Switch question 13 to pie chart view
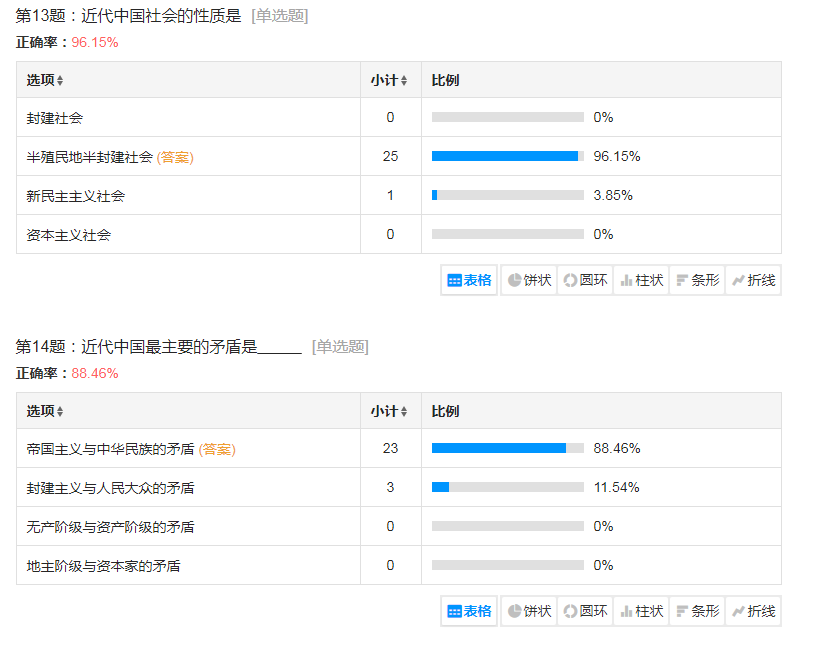Screen dimensions: 814x657 (529, 280)
